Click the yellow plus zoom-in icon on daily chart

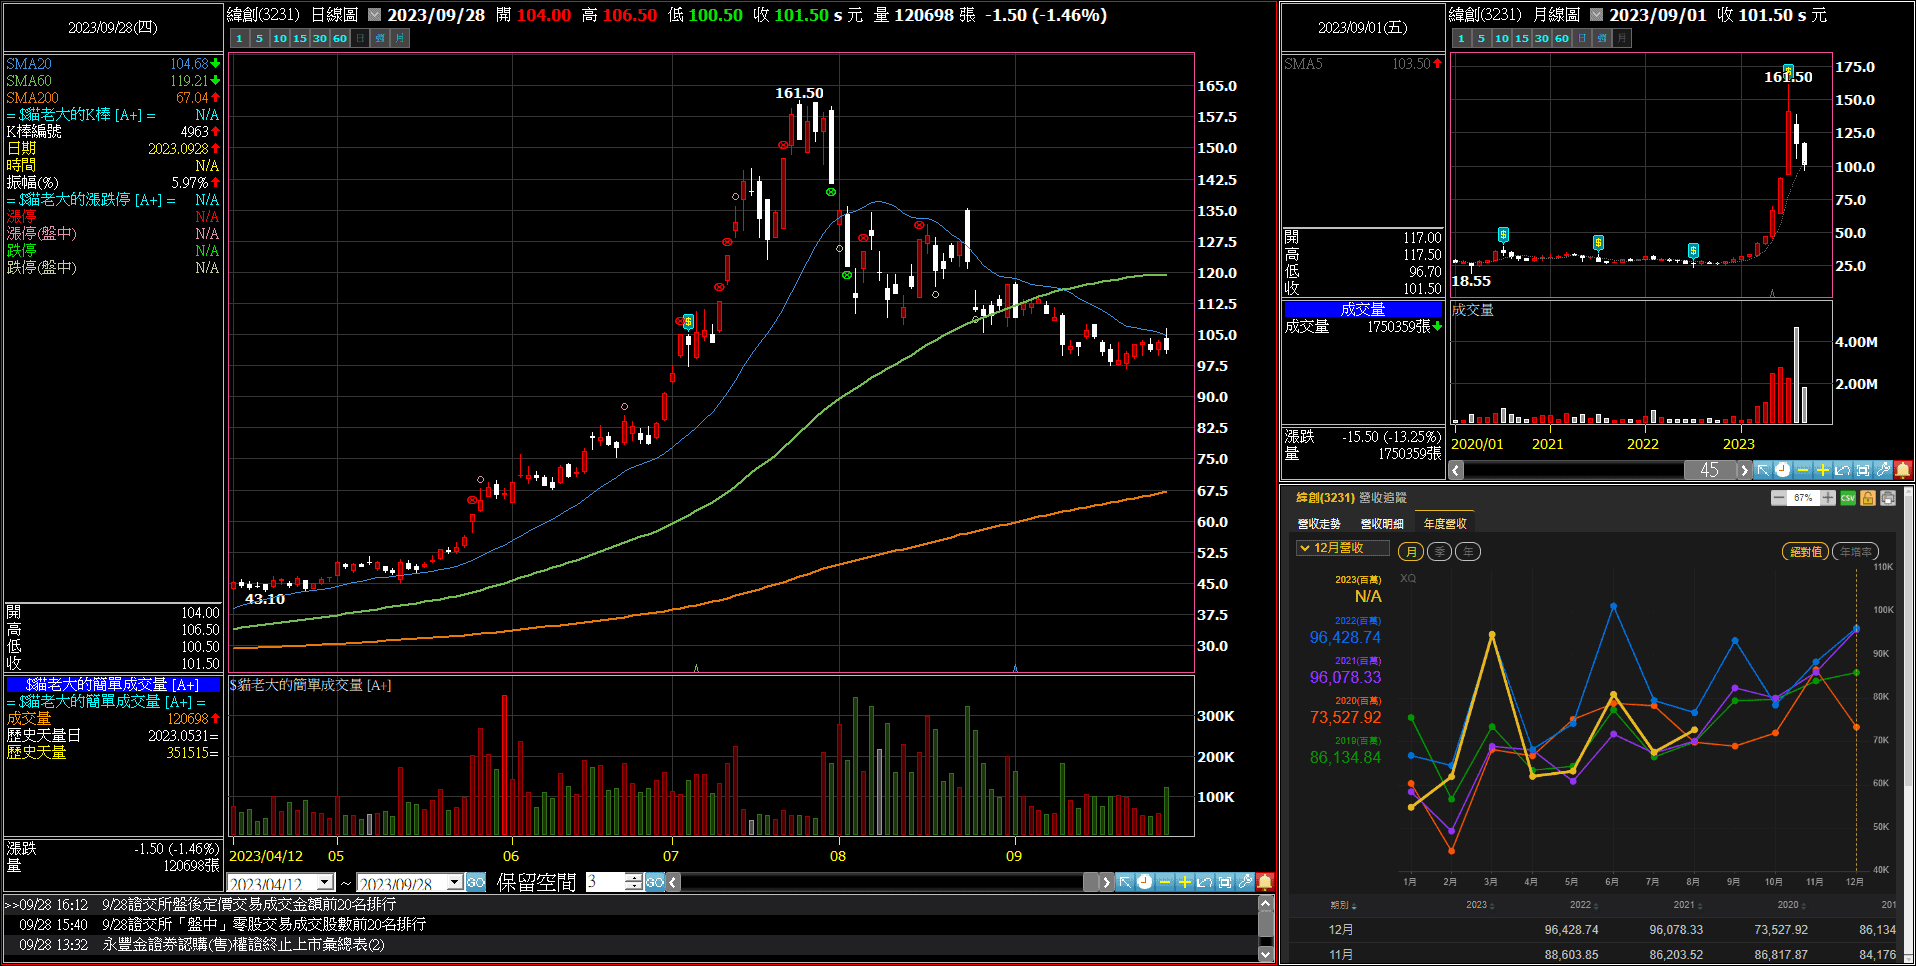point(1185,882)
